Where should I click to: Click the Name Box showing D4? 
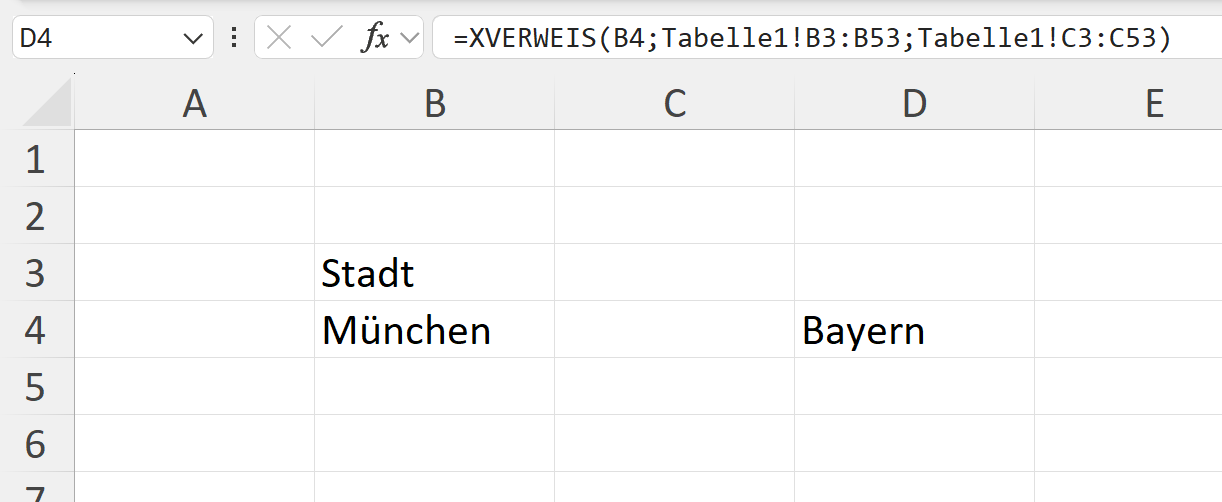(112, 38)
